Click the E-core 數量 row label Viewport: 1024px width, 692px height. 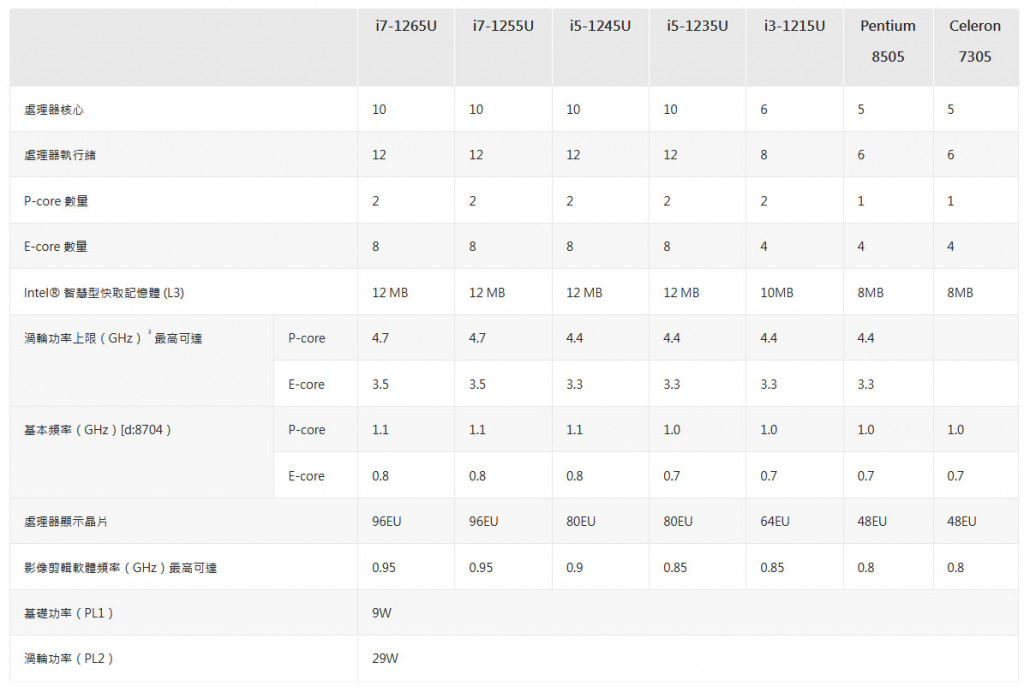click(x=56, y=247)
